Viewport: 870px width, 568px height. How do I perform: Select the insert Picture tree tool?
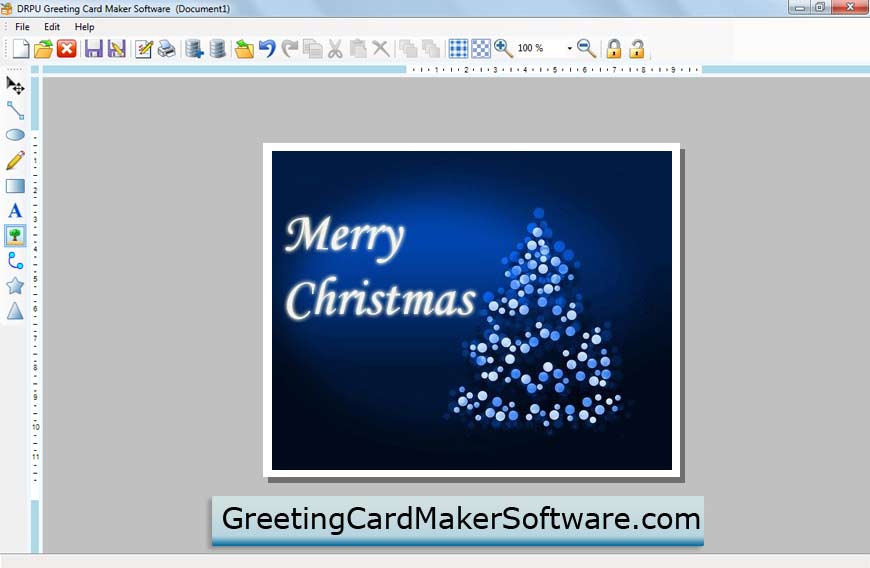(x=15, y=236)
